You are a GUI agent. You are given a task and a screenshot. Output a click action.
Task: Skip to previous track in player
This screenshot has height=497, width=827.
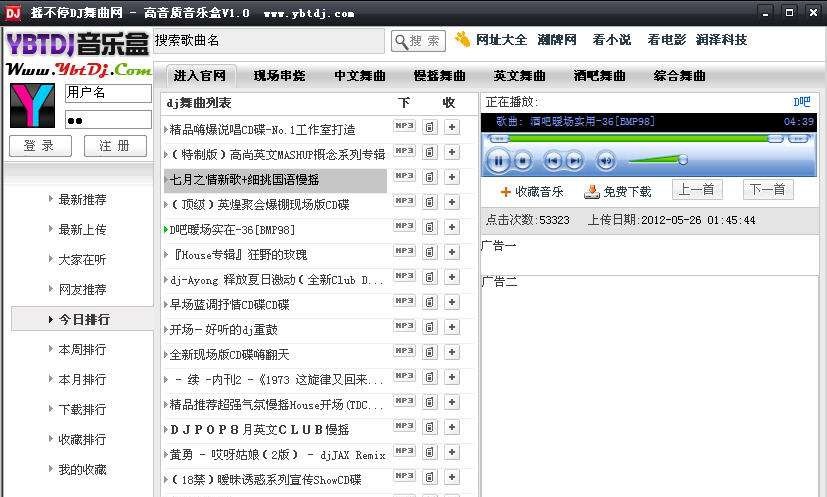click(552, 160)
